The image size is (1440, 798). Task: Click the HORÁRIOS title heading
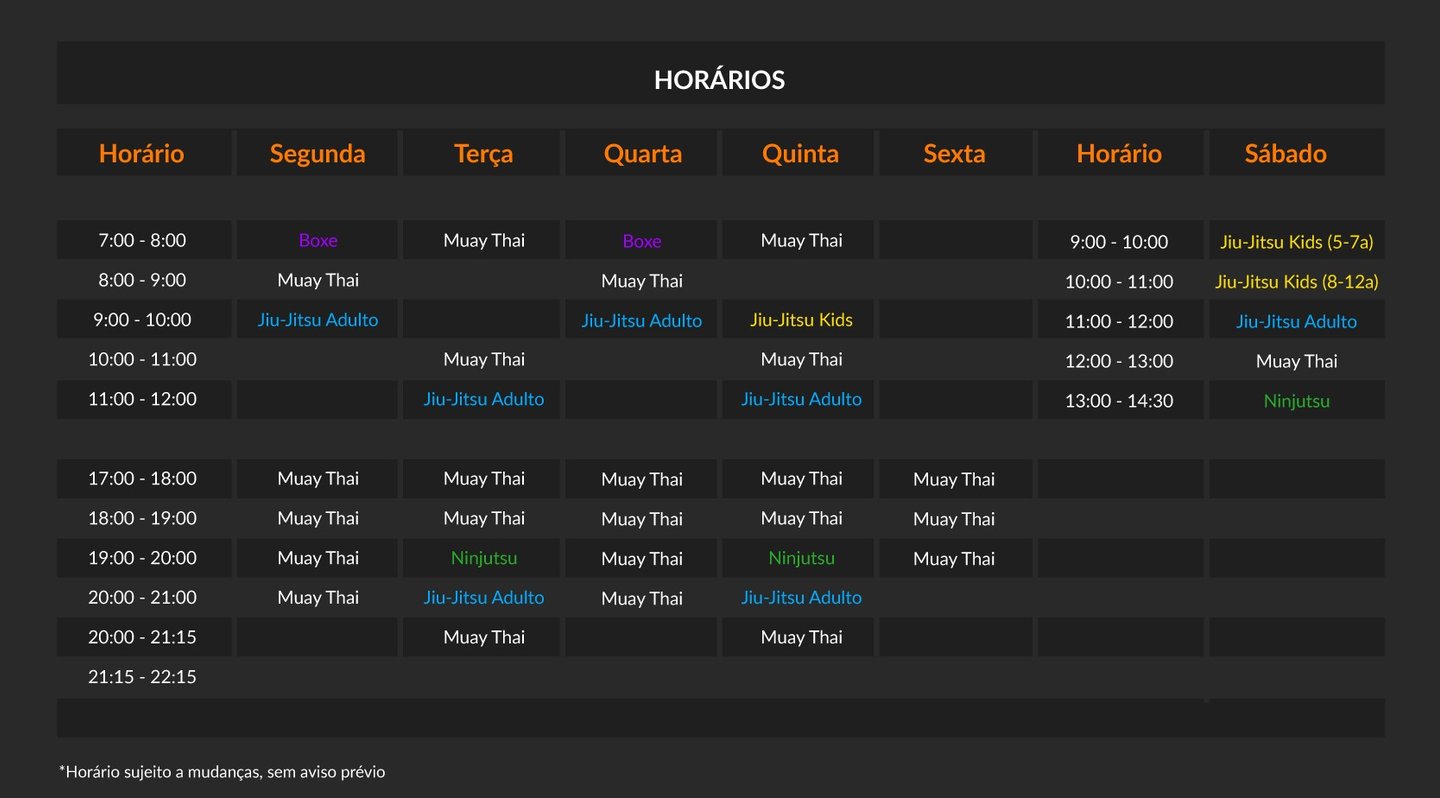coord(719,80)
